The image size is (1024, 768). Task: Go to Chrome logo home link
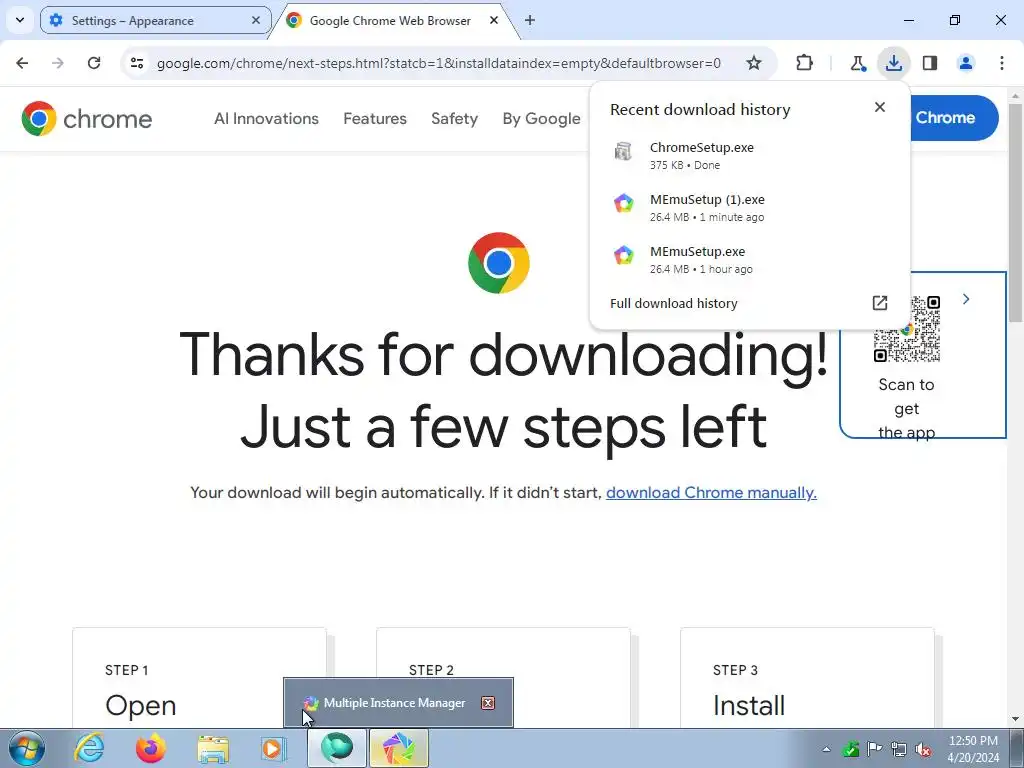(87, 118)
